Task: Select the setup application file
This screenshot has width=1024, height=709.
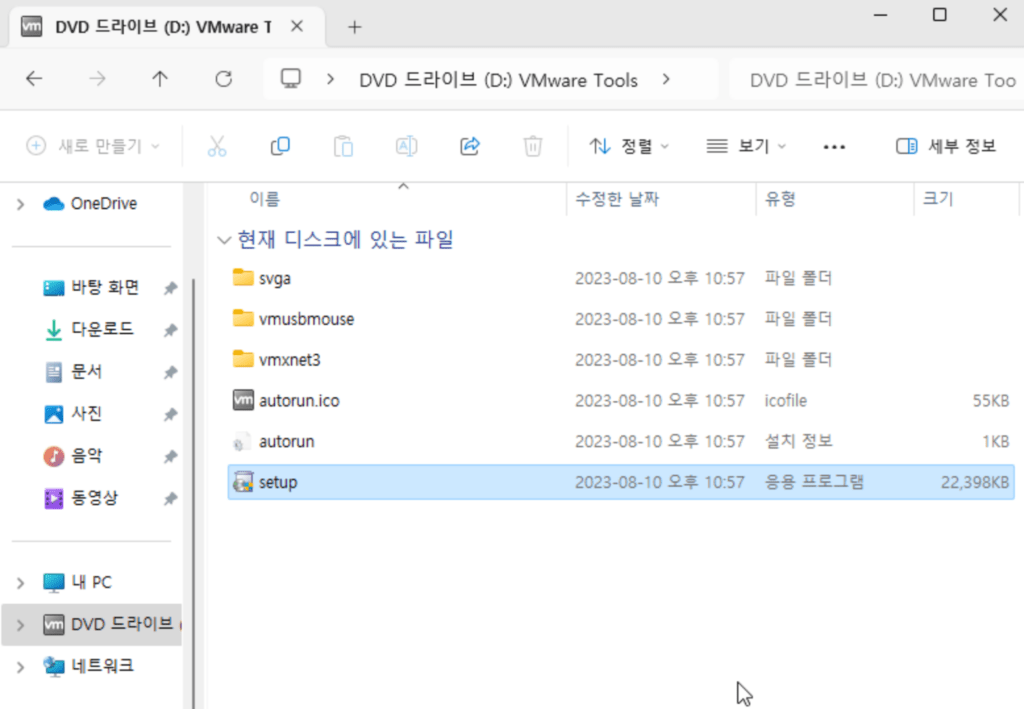Action: (x=277, y=481)
